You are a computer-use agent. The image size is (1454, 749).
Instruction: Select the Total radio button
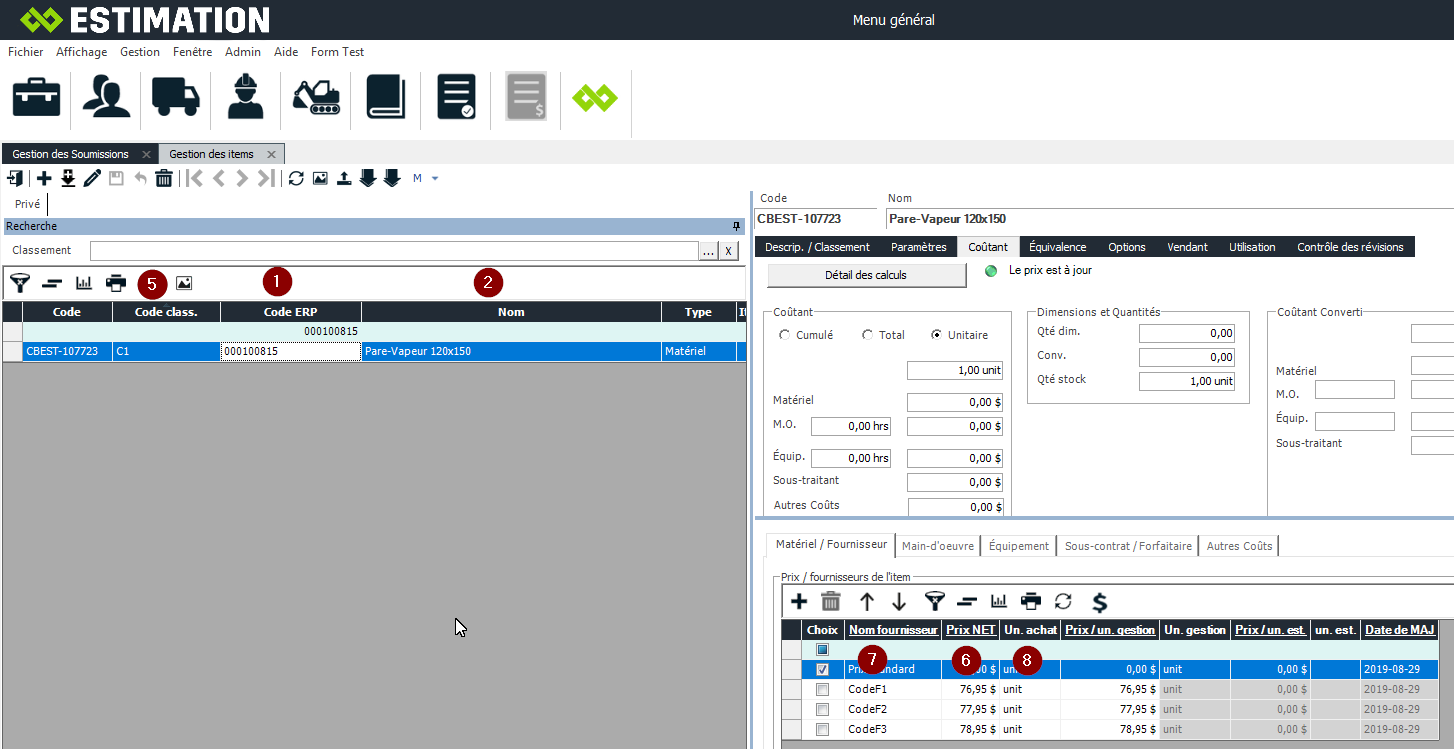pyautogui.click(x=867, y=335)
